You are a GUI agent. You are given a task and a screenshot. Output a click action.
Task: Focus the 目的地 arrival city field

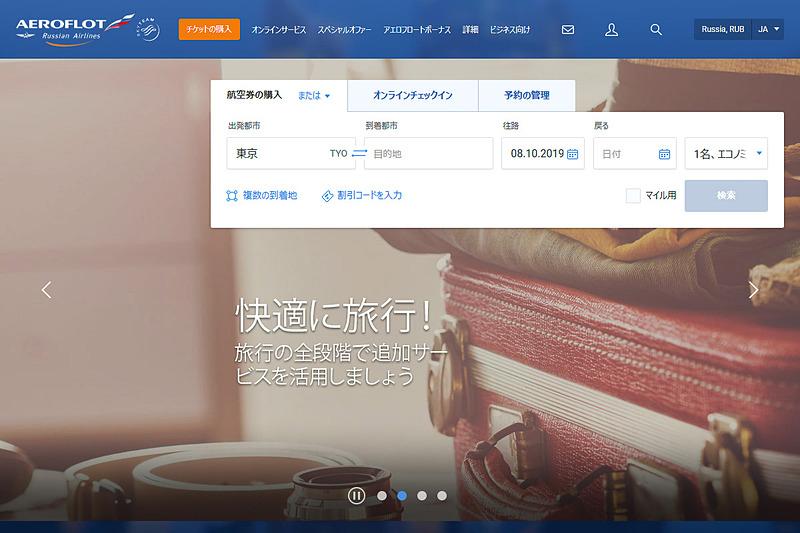point(429,153)
